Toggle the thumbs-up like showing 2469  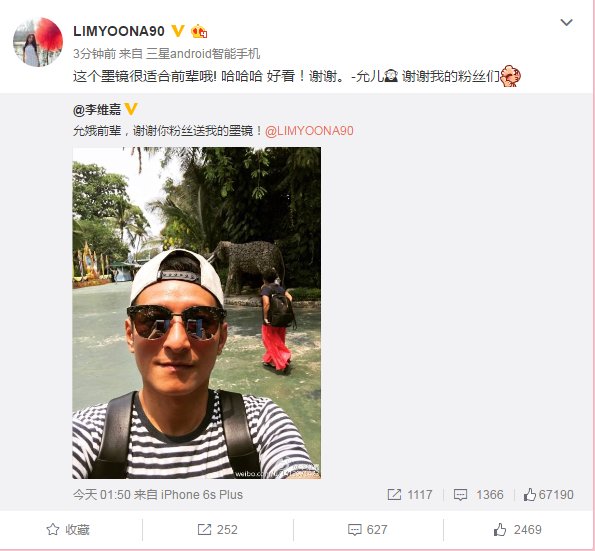518,529
